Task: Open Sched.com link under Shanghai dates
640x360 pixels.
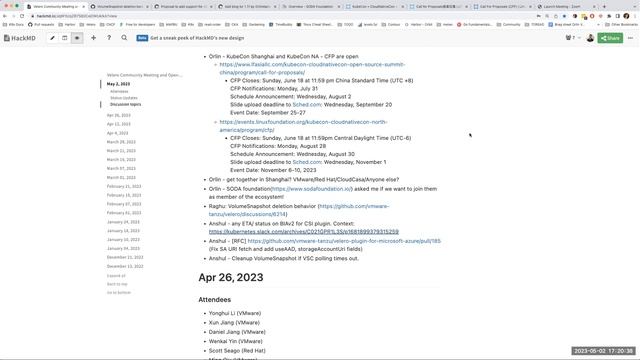Action: click(x=307, y=105)
